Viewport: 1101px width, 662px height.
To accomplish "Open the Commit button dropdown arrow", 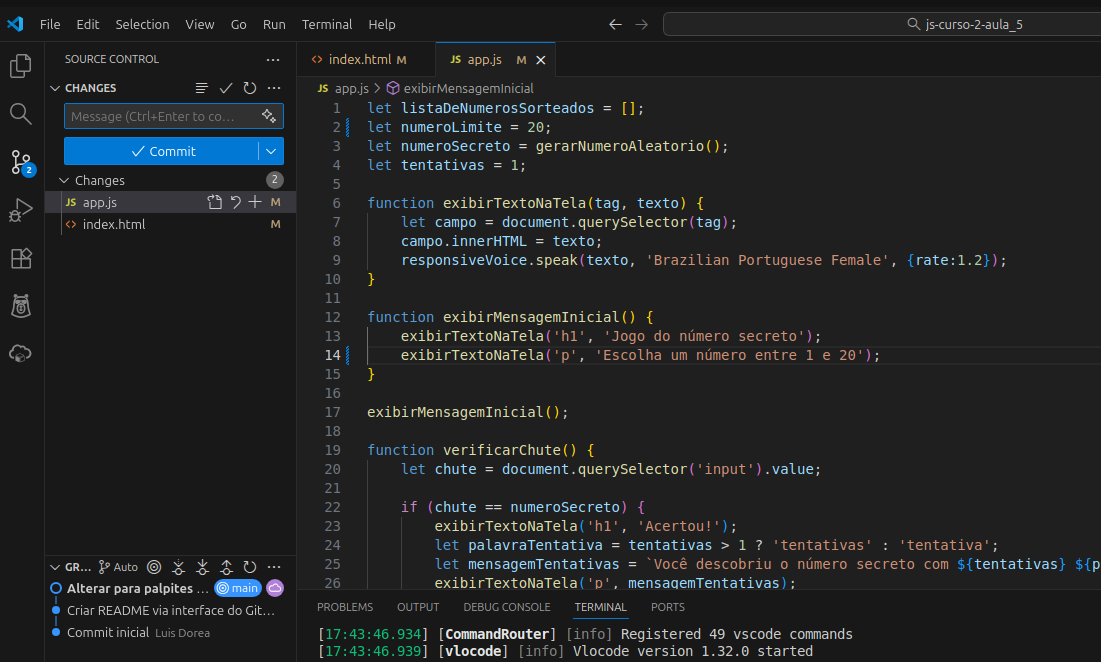I will tap(271, 151).
